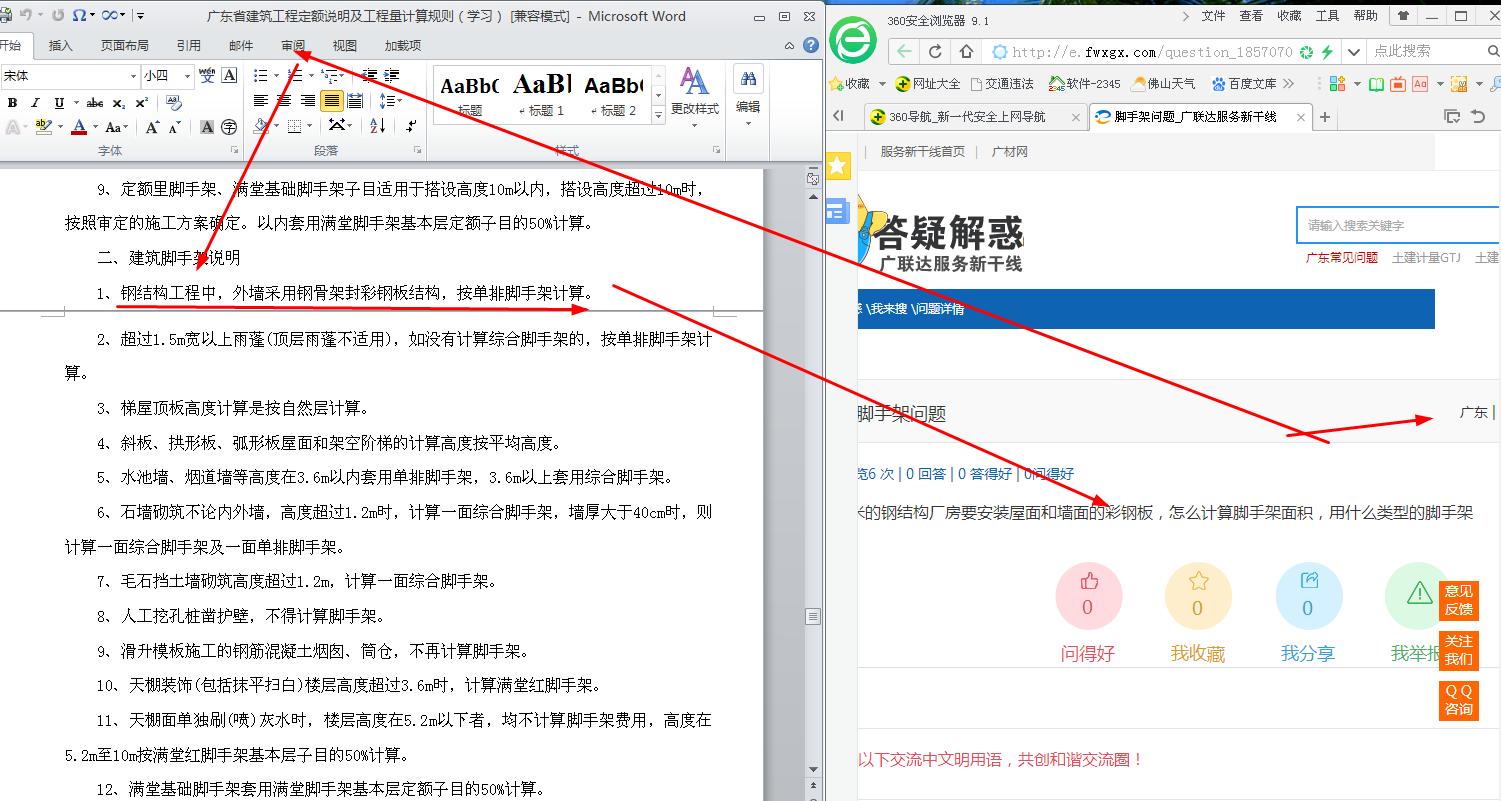The width and height of the screenshot is (1501, 801).
Task: Click the paragraph shading paint bucket
Action: [260, 126]
